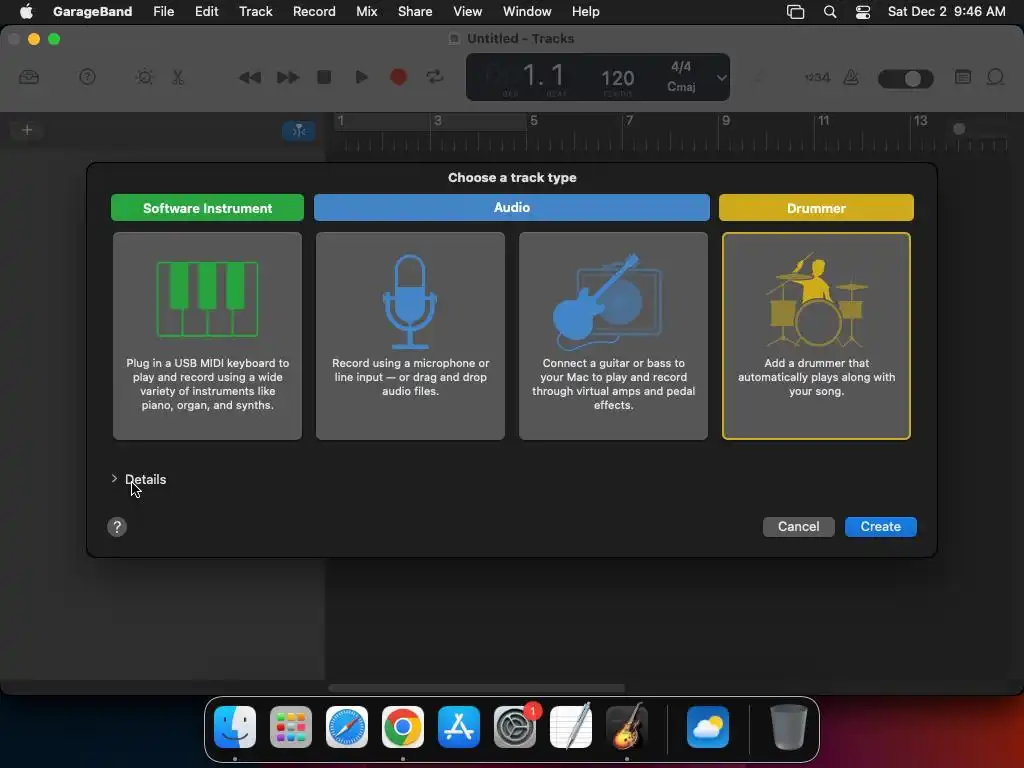Screen dimensions: 1024x768
Task: Click the Quick Help question mark icon
Action: tap(87, 77)
